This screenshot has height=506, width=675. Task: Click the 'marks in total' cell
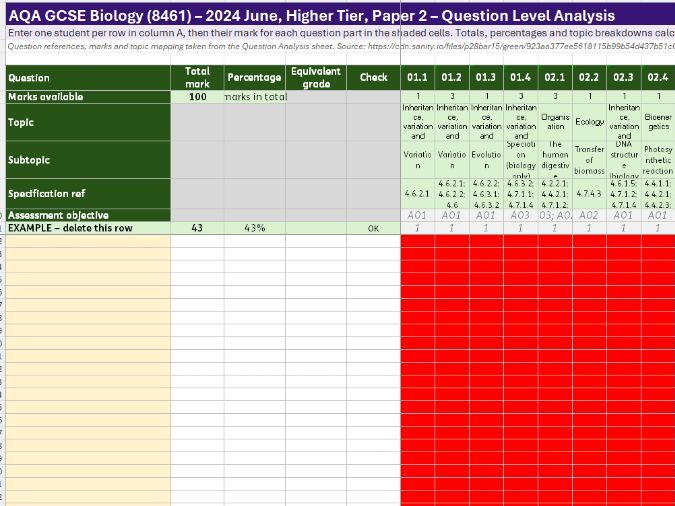coord(254,97)
